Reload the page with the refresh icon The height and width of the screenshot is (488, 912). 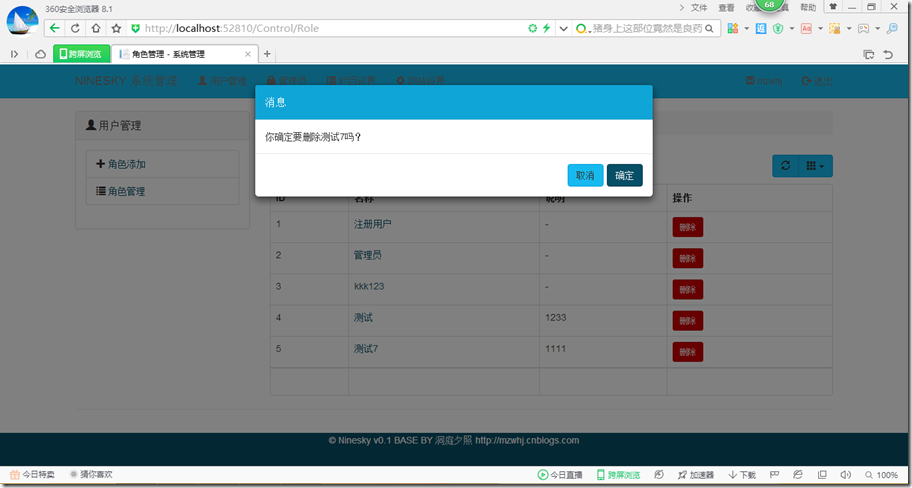click(x=76, y=29)
